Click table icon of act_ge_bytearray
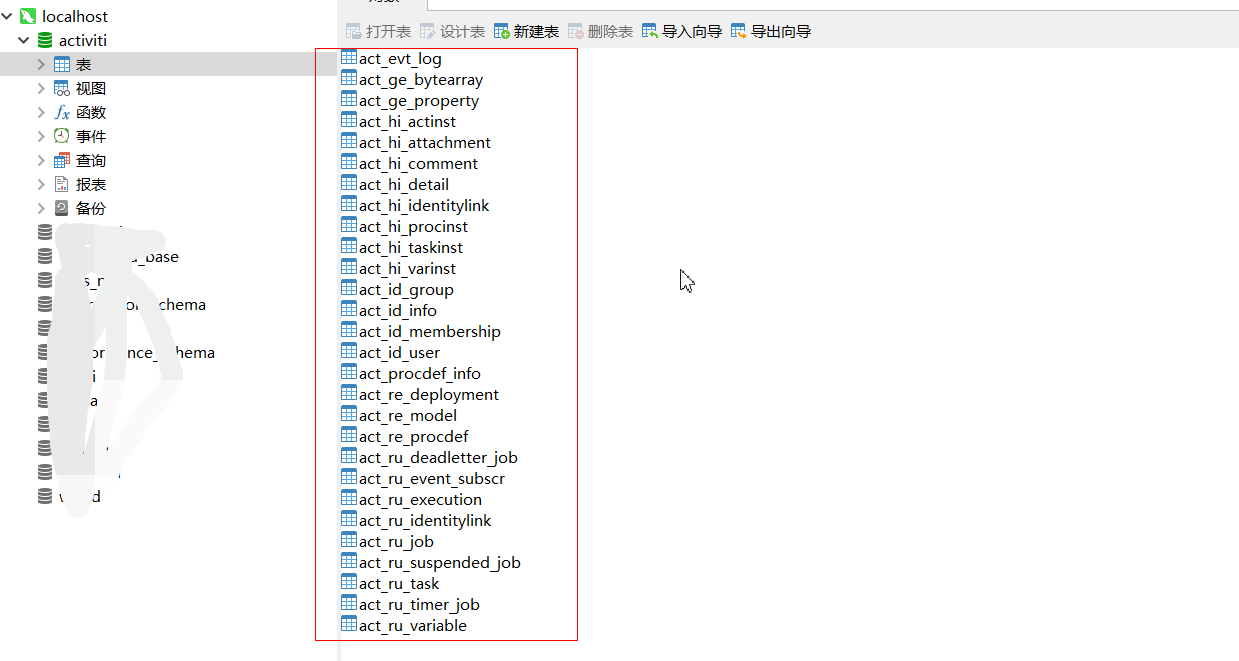Image resolution: width=1239 pixels, height=661 pixels. 349,78
